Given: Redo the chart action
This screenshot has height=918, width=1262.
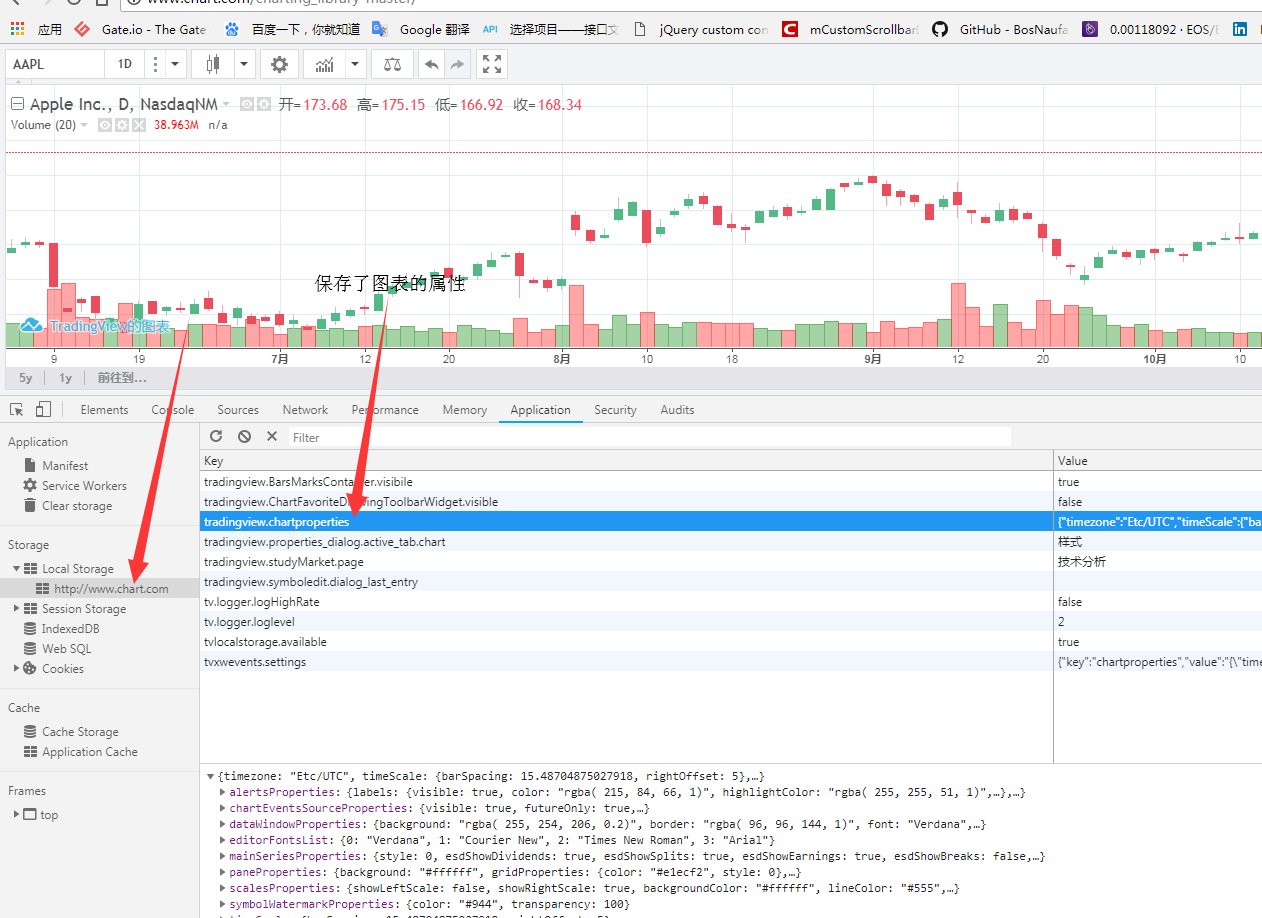Looking at the screenshot, I should pyautogui.click(x=457, y=64).
